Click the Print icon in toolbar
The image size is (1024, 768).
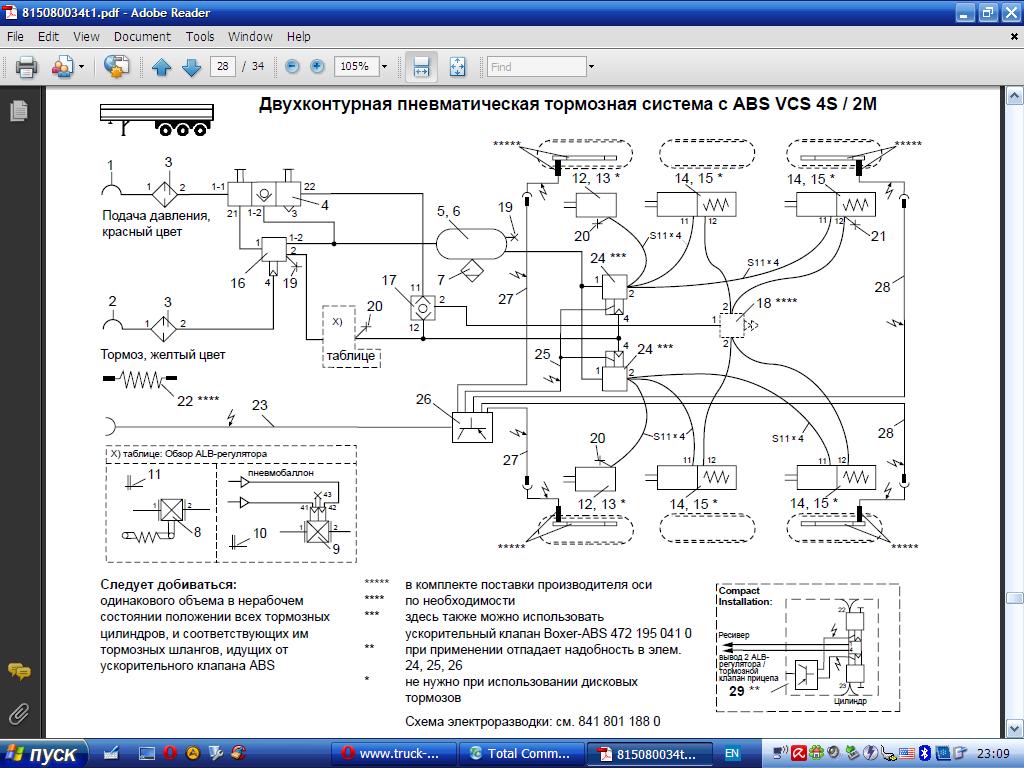click(x=26, y=67)
